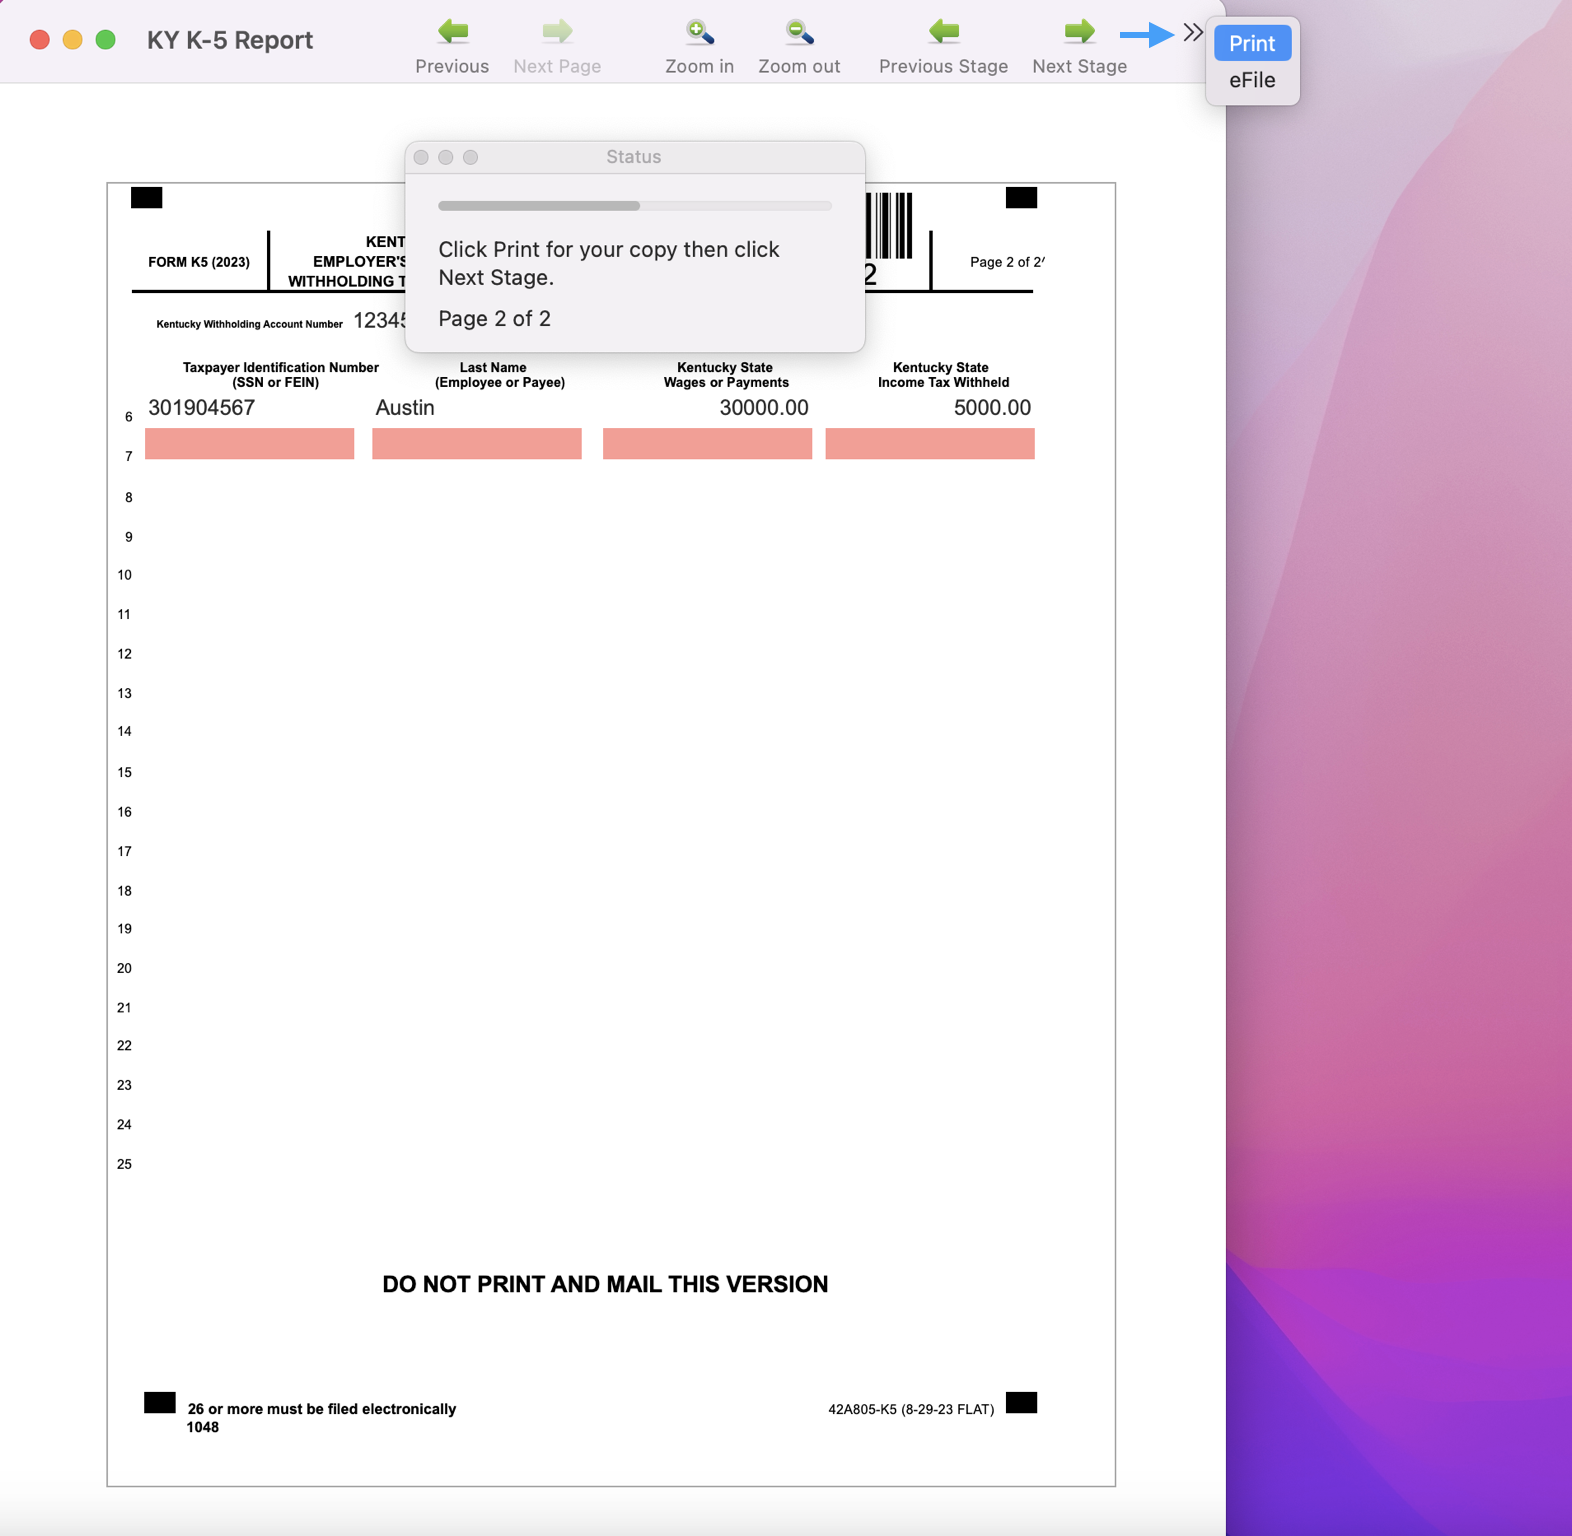Viewport: 1572px width, 1536px height.
Task: Click the Status dialog progress bar
Action: pyautogui.click(x=634, y=206)
